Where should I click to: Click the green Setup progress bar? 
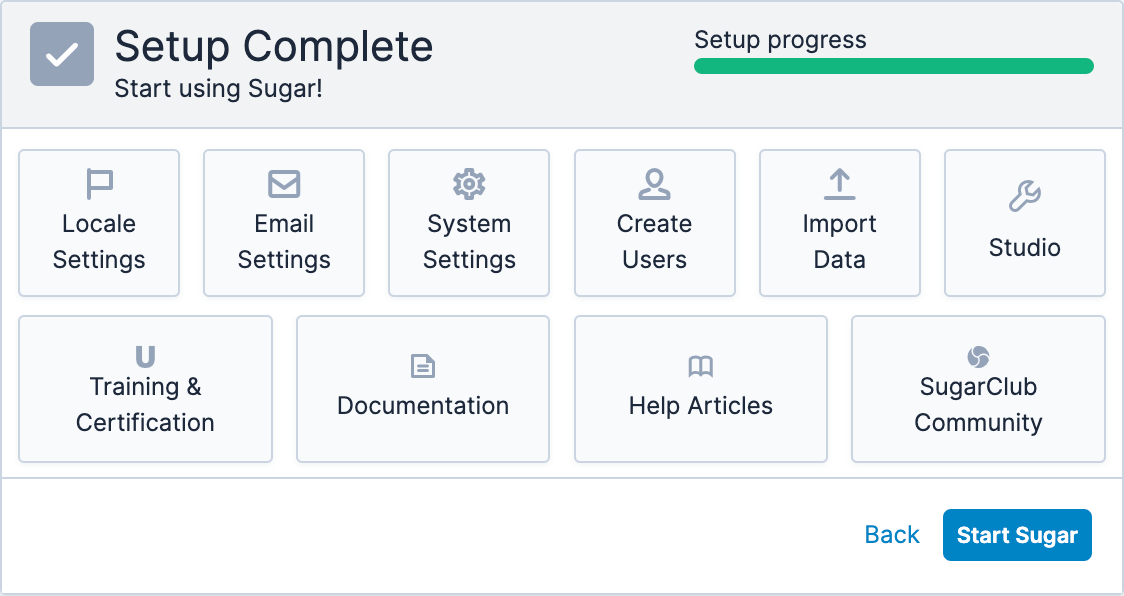894,65
